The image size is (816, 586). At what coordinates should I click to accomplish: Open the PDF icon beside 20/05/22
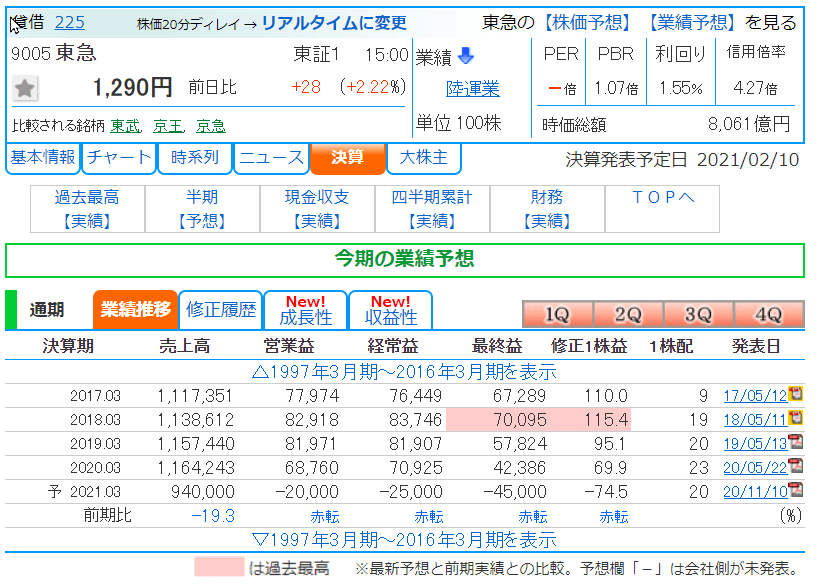(x=796, y=466)
